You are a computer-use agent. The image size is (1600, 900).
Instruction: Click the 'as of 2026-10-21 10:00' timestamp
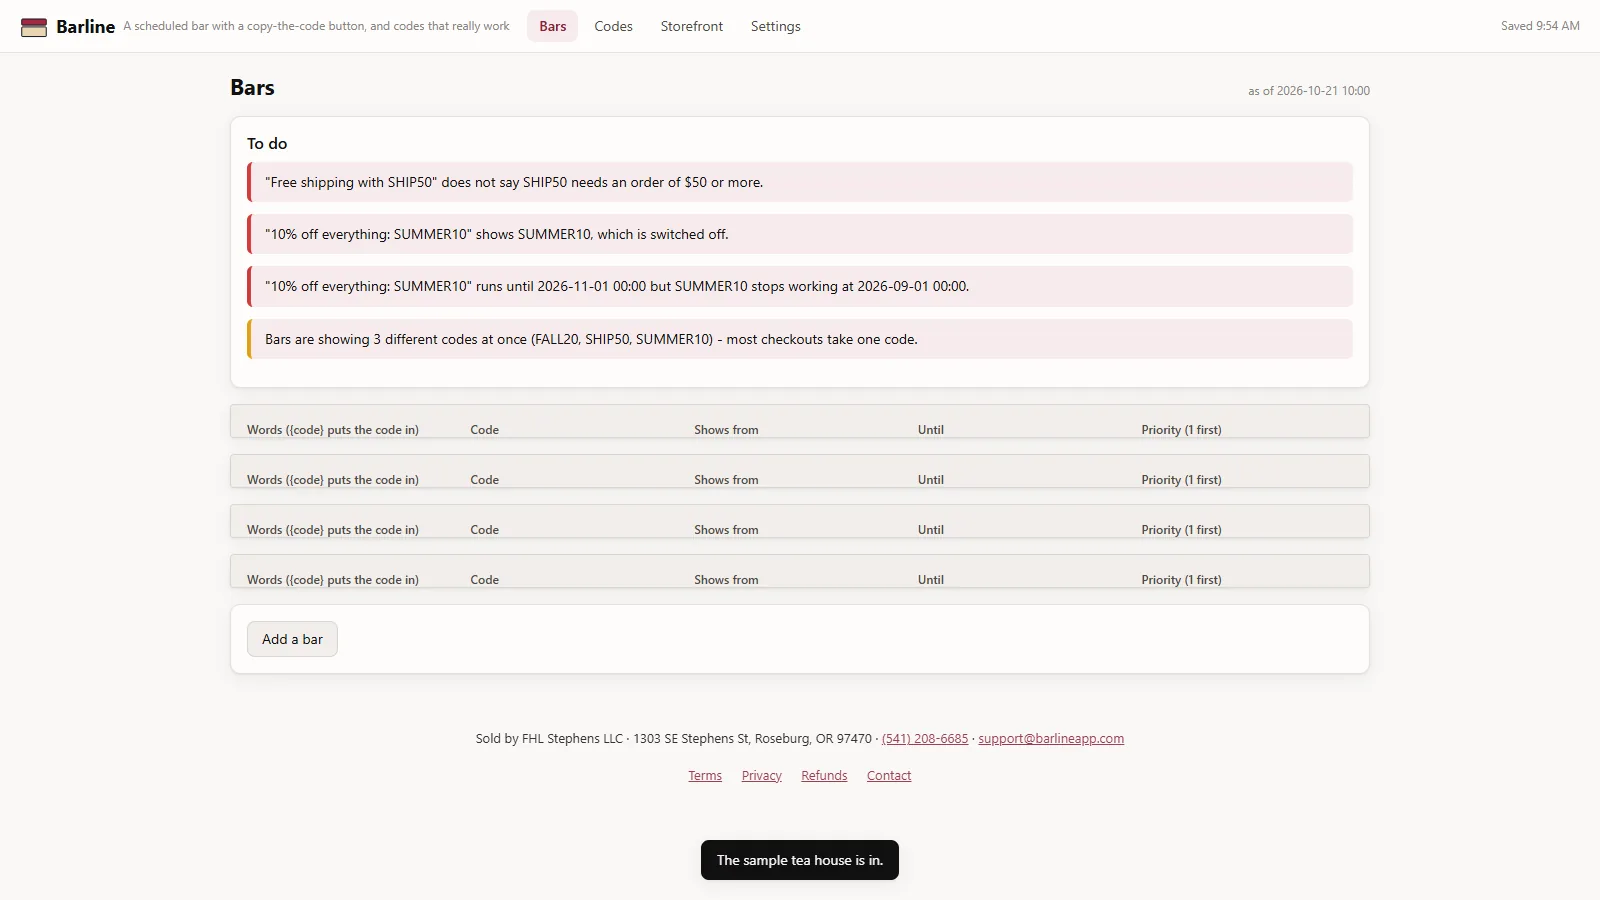[x=1309, y=91]
